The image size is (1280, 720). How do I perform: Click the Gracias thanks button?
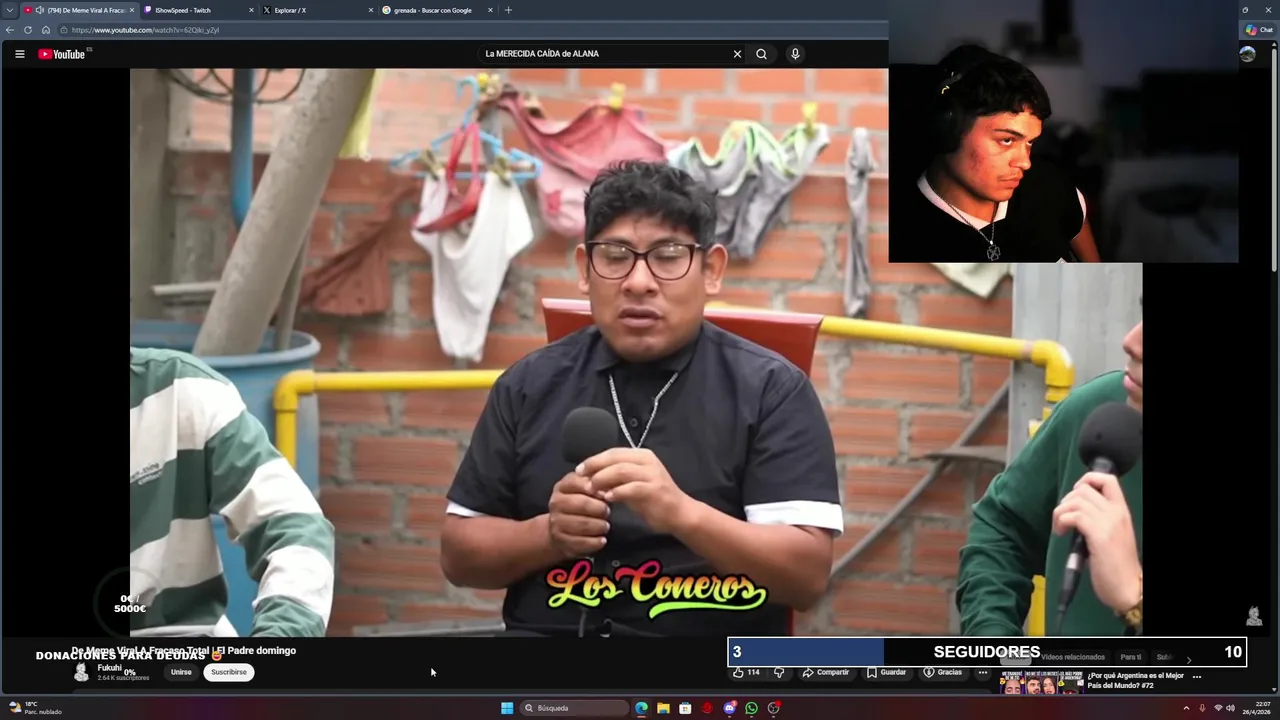pyautogui.click(x=942, y=672)
